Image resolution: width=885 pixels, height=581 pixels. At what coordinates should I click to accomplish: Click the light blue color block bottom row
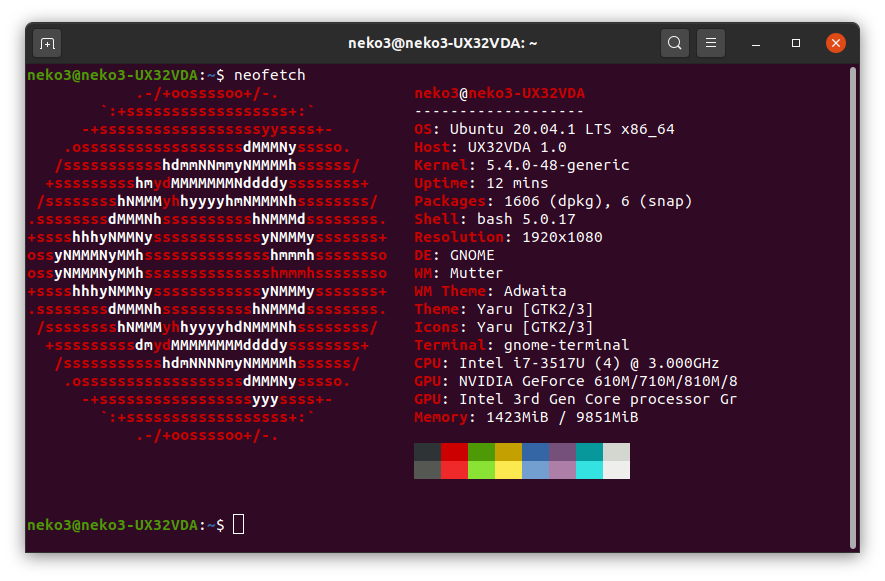tap(536, 470)
